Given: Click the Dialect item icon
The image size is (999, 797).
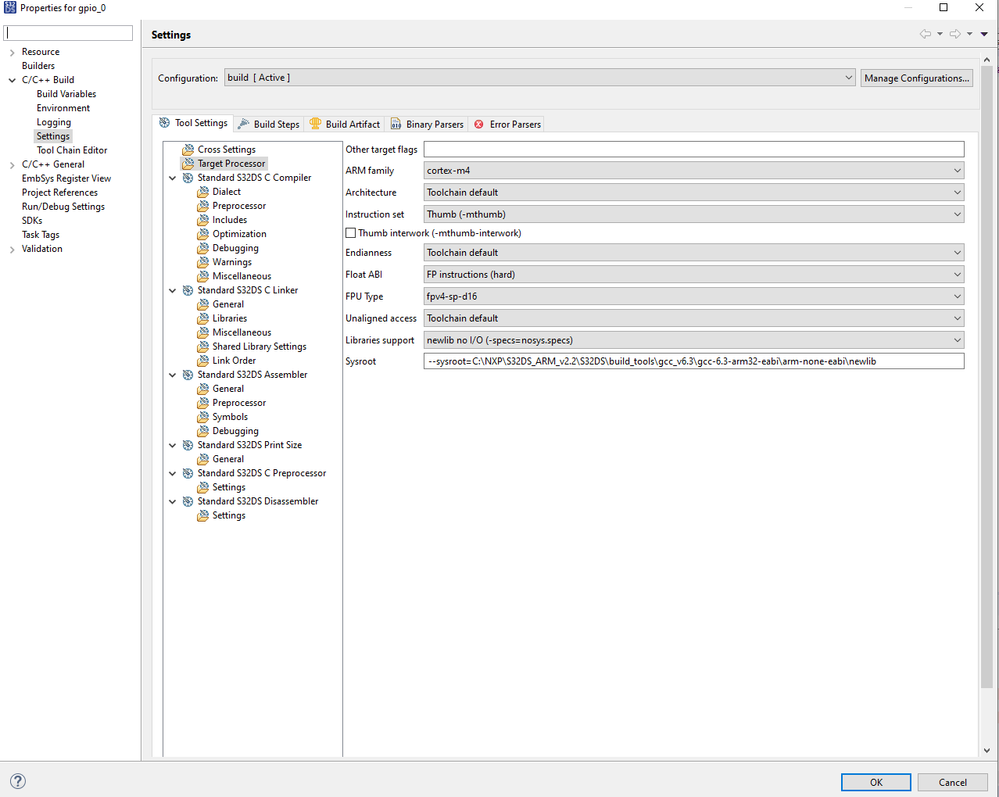Looking at the screenshot, I should click(203, 192).
